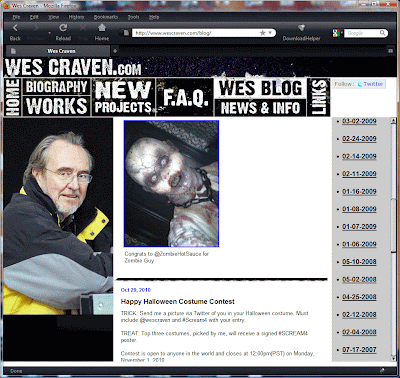Screen dimensions: 400x378
Task: Open the Bookmarks menu
Action: pyautogui.click(x=106, y=17)
